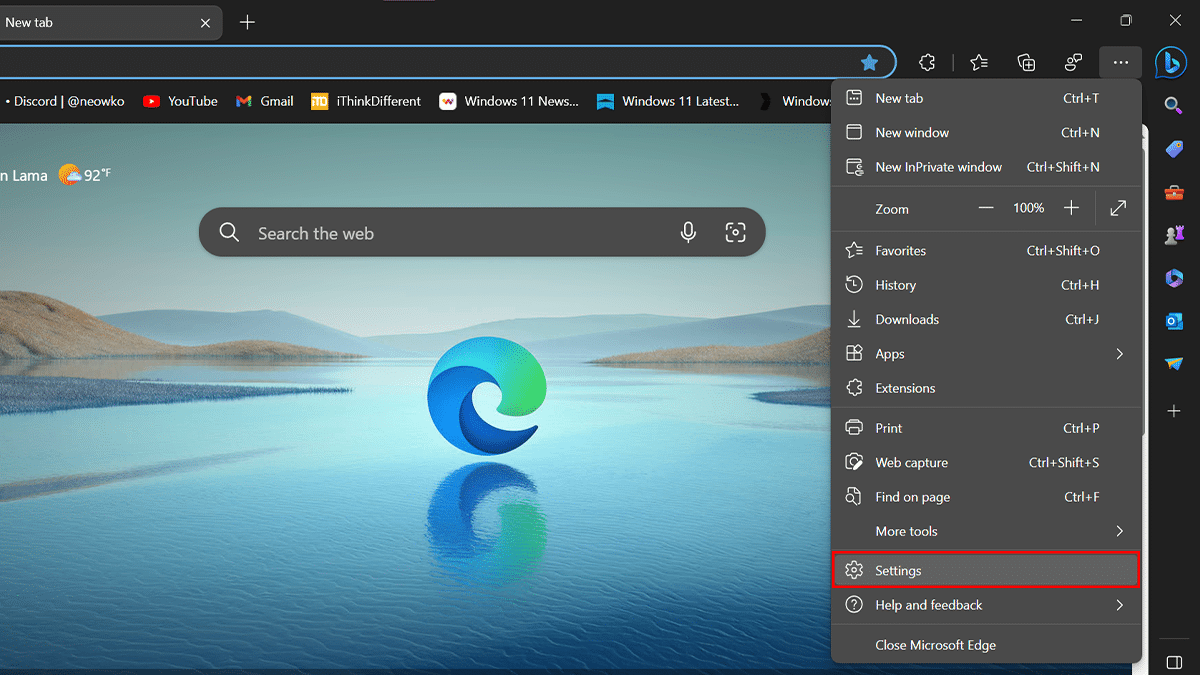Expand the Apps submenu

[986, 354]
